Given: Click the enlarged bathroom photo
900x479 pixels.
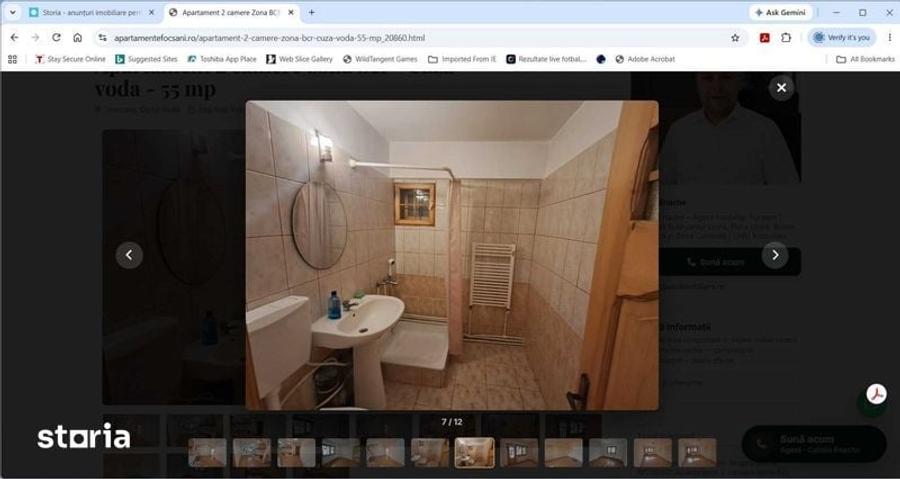Looking at the screenshot, I should click(452, 255).
